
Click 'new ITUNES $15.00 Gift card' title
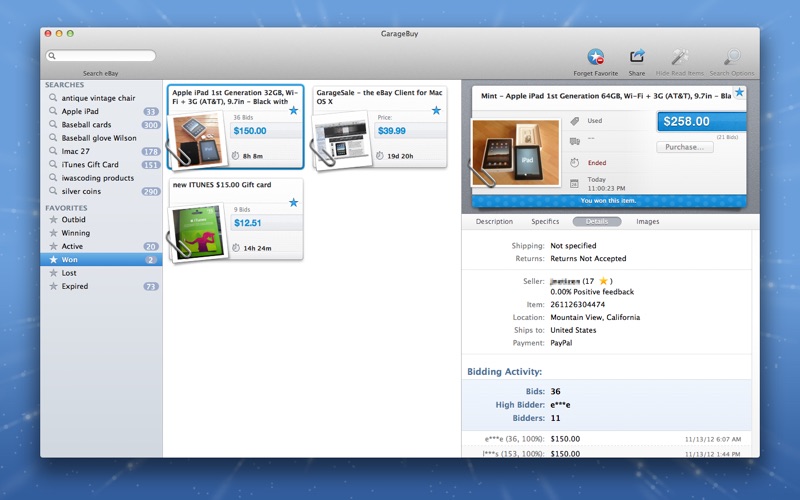tap(222, 185)
